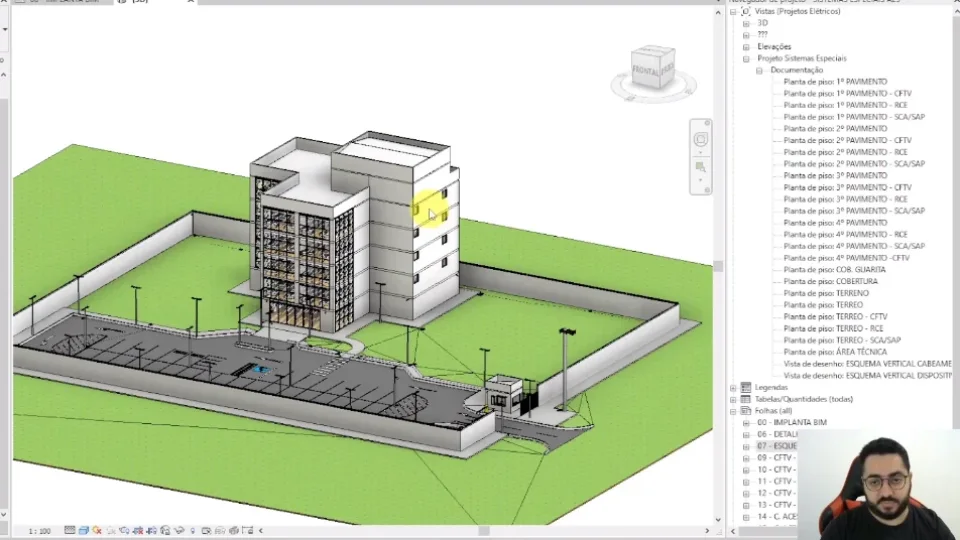Open dropdown arrow below Steering Wheels icon

point(700,152)
